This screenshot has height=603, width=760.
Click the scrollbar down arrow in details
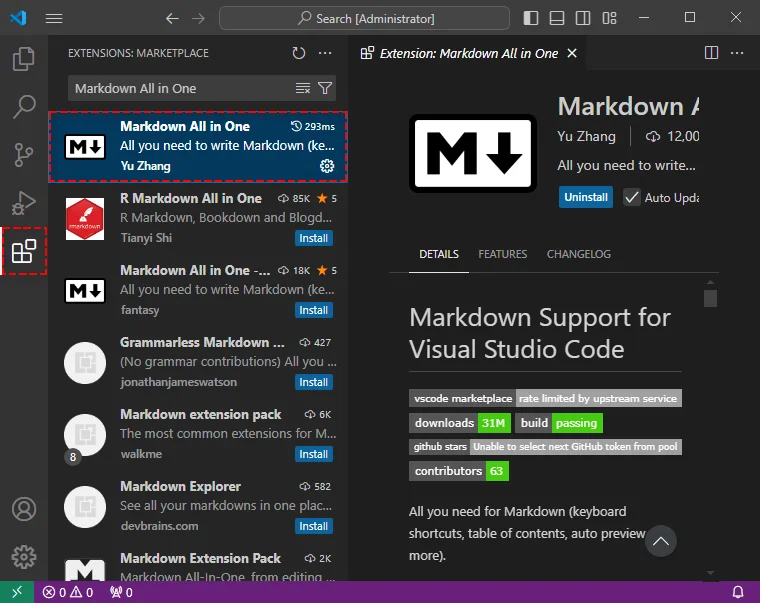[x=710, y=573]
